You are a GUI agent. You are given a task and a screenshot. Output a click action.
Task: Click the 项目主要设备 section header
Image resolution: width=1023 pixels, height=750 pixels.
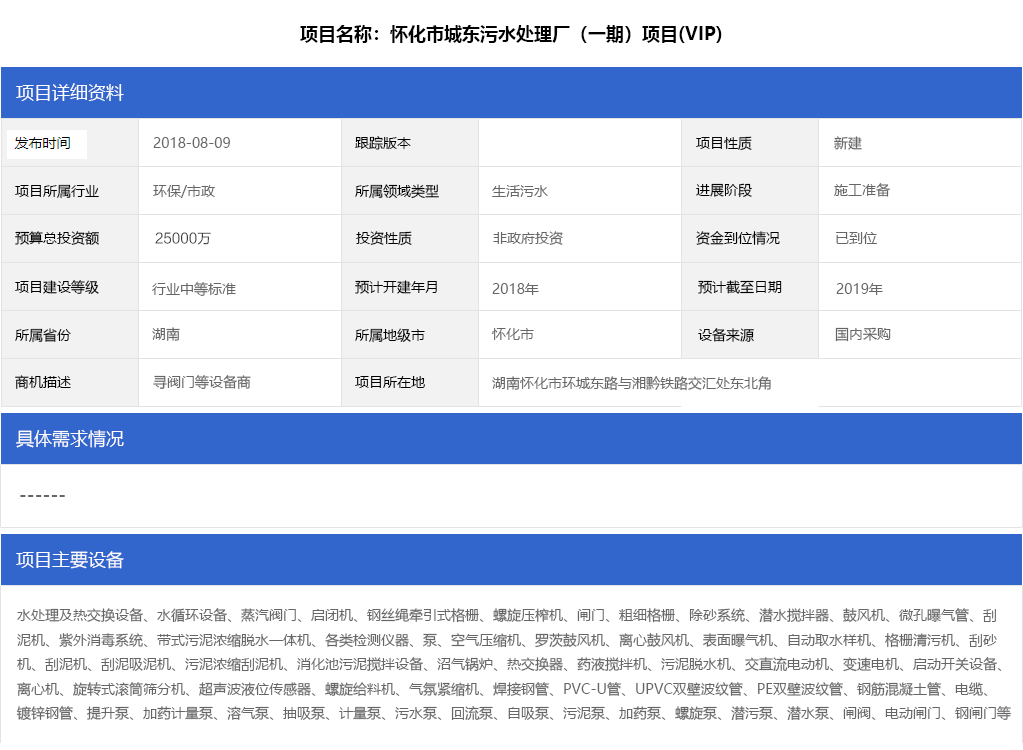click(70, 560)
